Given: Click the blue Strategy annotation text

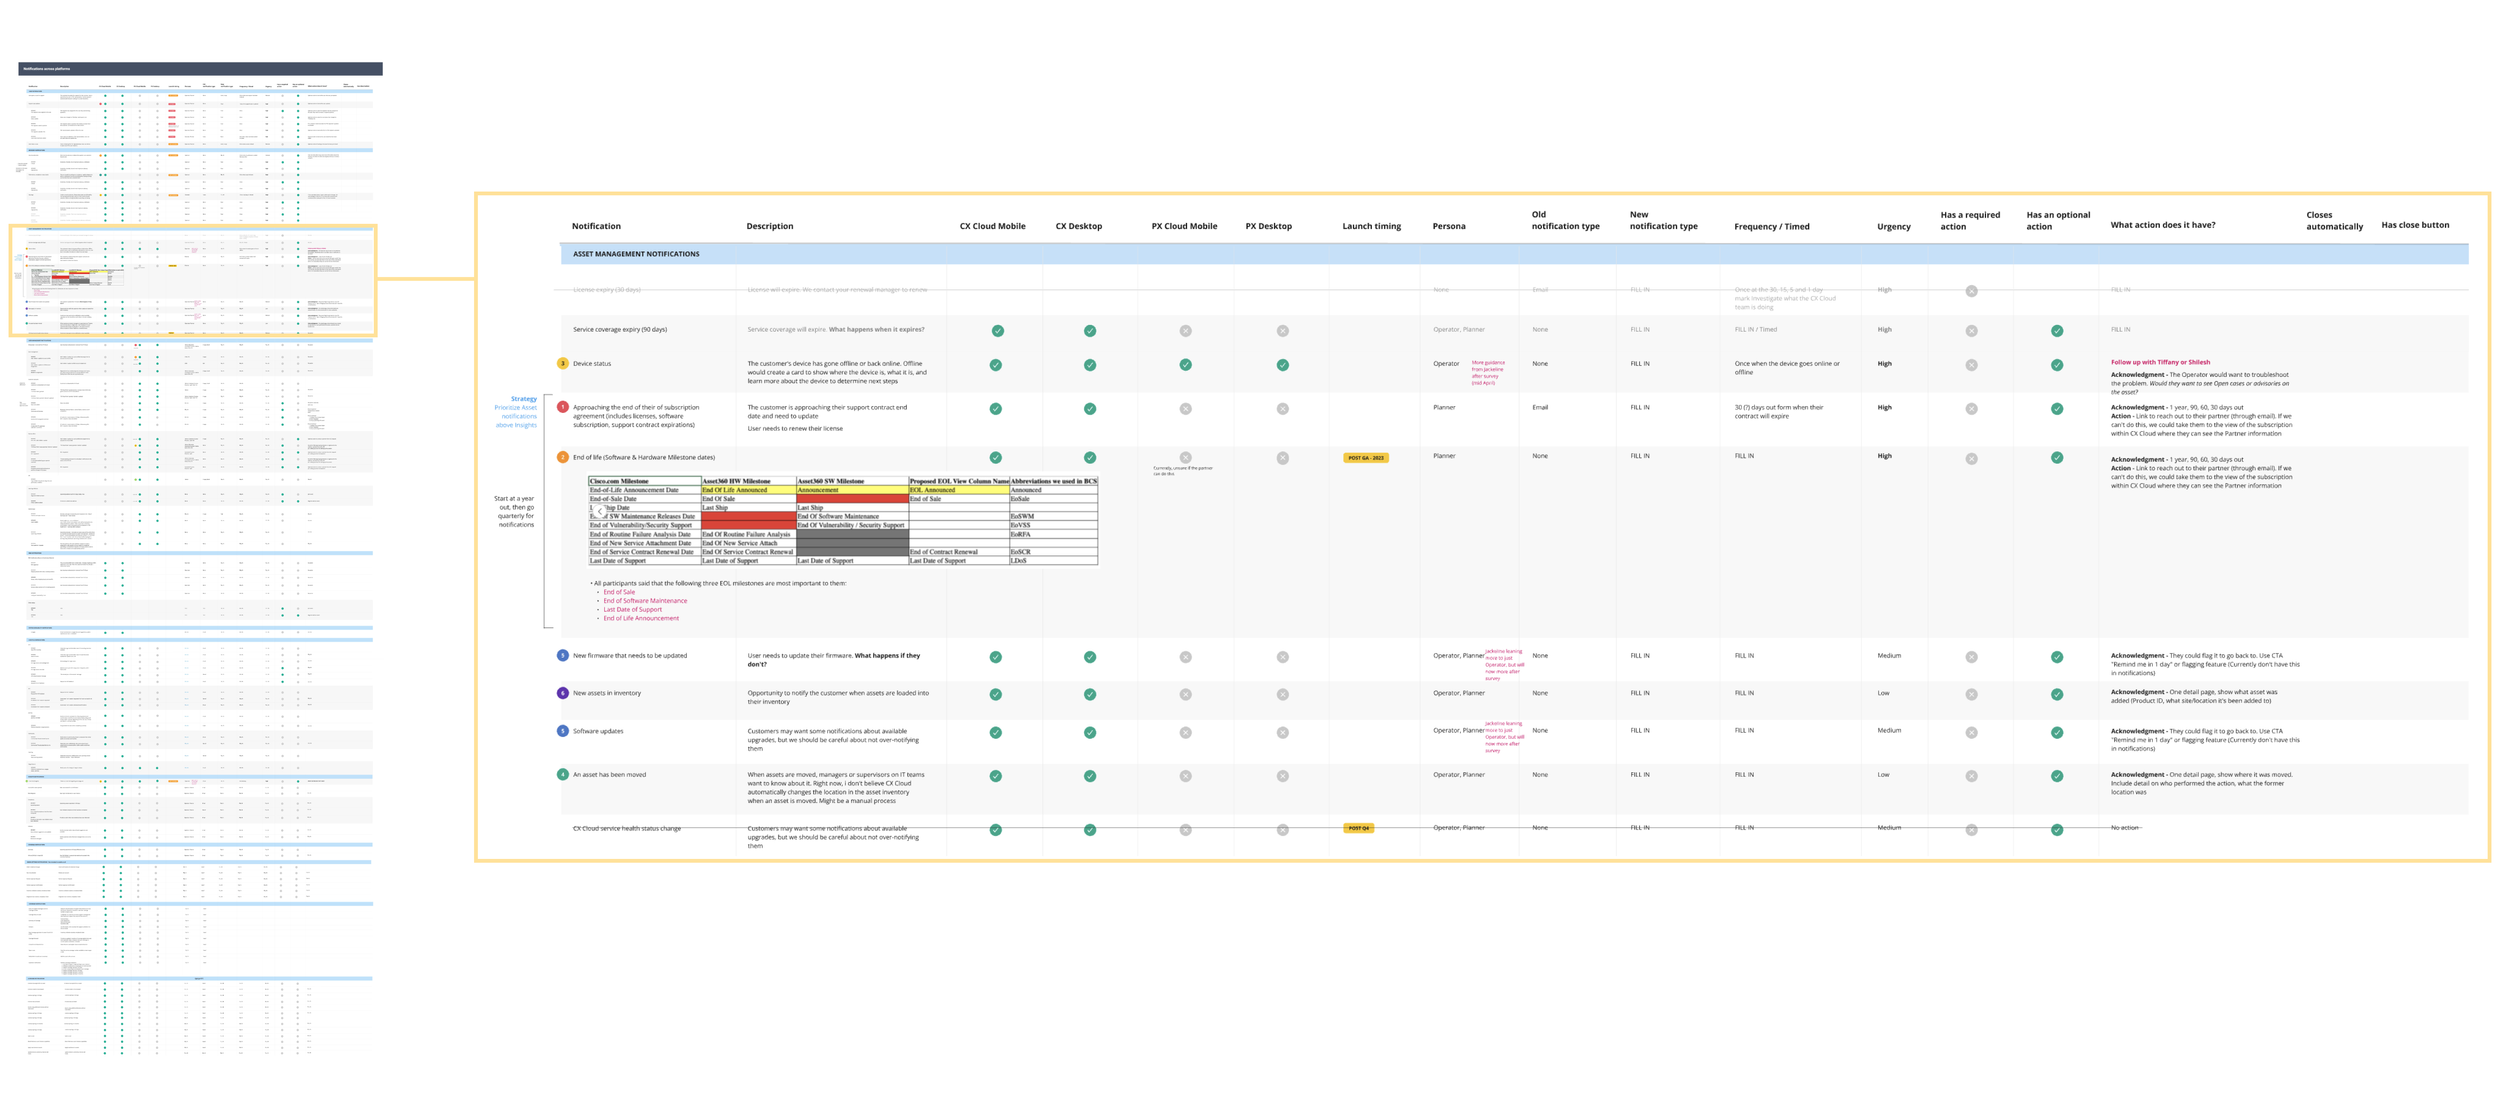Looking at the screenshot, I should click(x=523, y=399).
